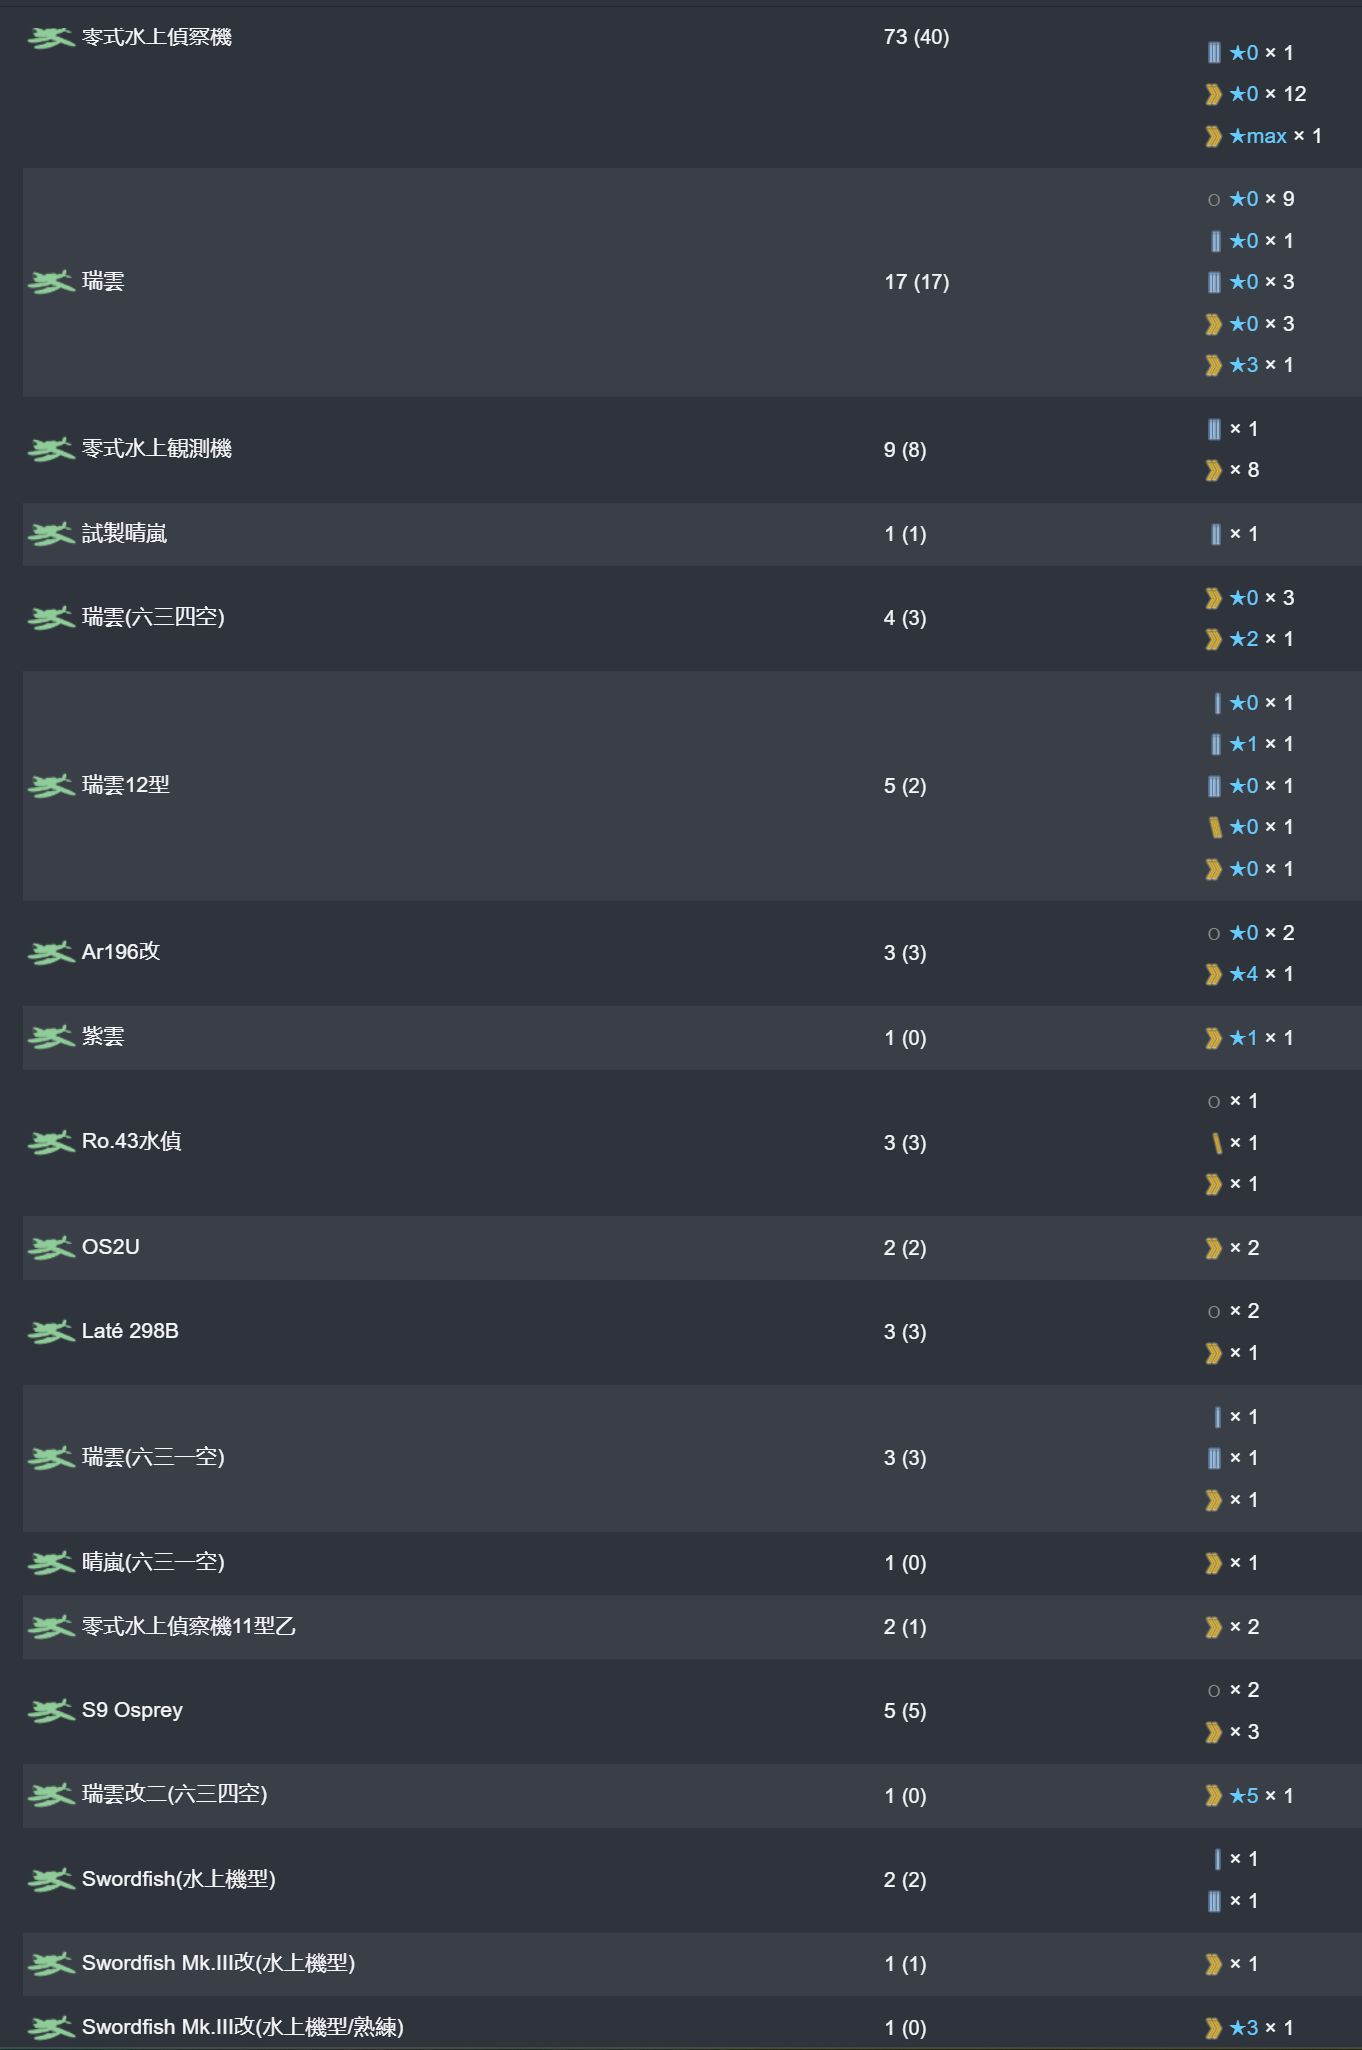Select the 瑞雲12型 equipment name
This screenshot has height=2050, width=1362.
(126, 785)
